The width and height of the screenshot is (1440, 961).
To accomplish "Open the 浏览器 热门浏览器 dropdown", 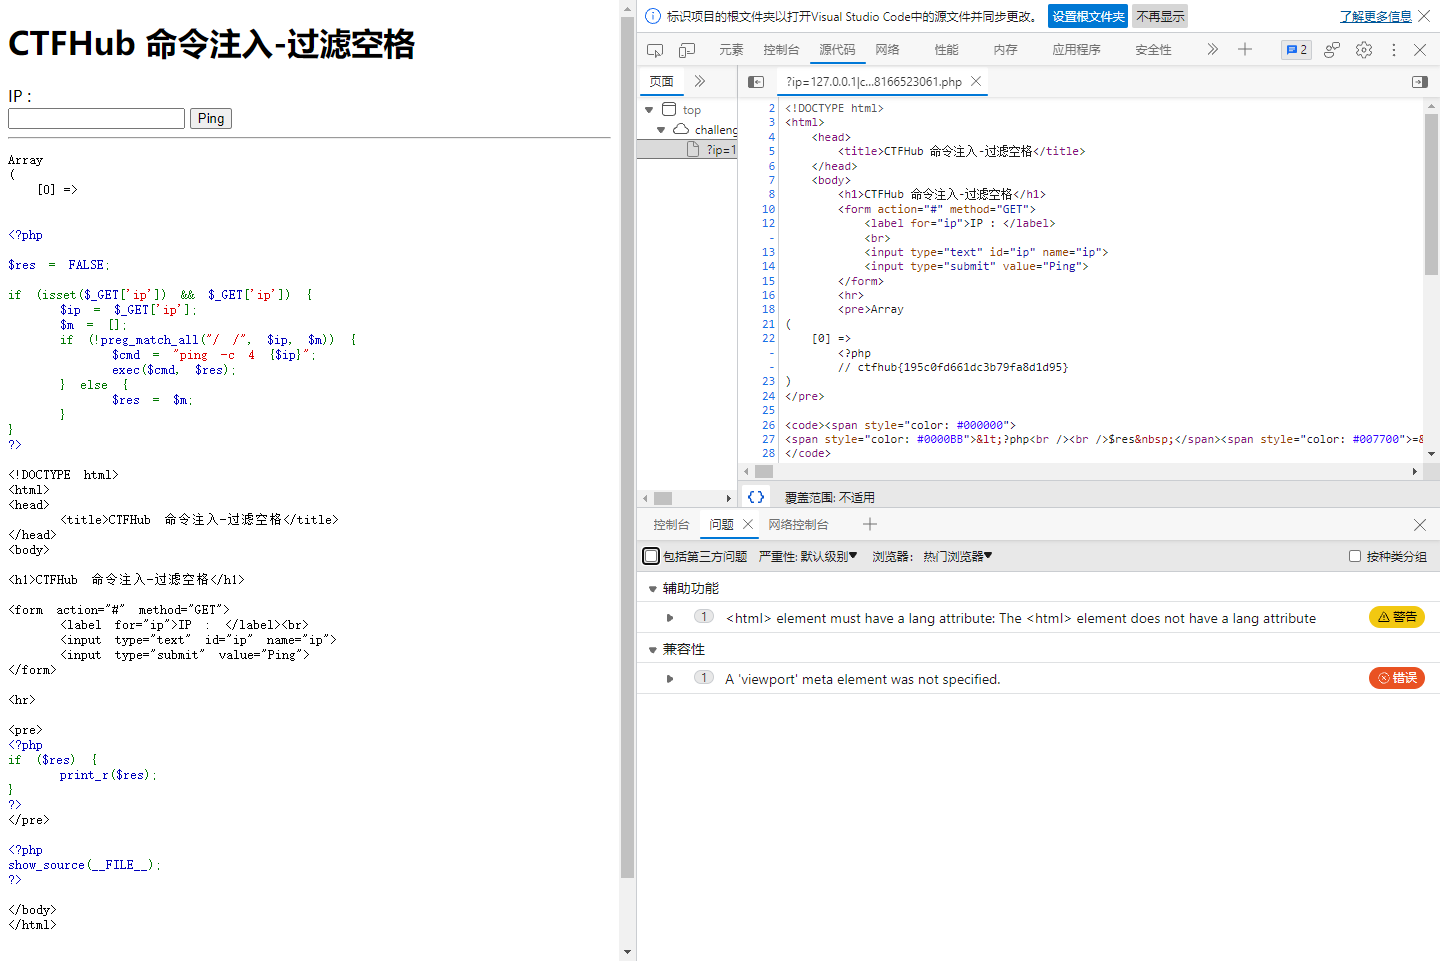I will (932, 556).
